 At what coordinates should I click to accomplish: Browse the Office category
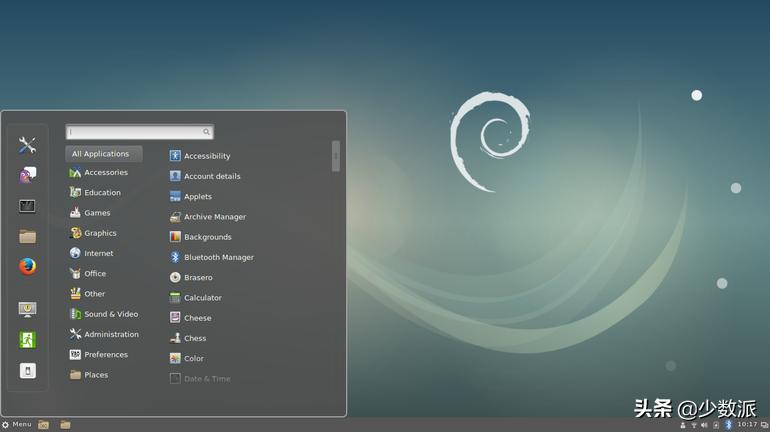[88, 273]
